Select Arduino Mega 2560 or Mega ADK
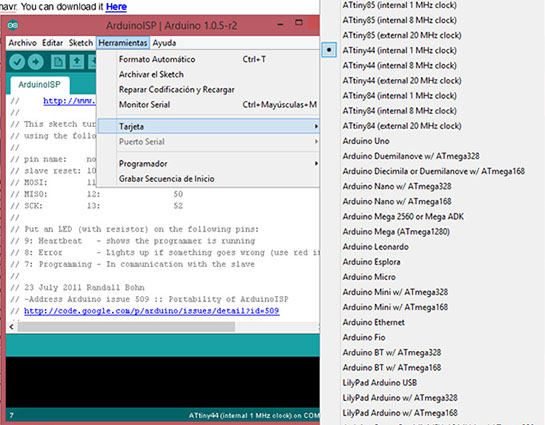The image size is (545, 425). [403, 216]
